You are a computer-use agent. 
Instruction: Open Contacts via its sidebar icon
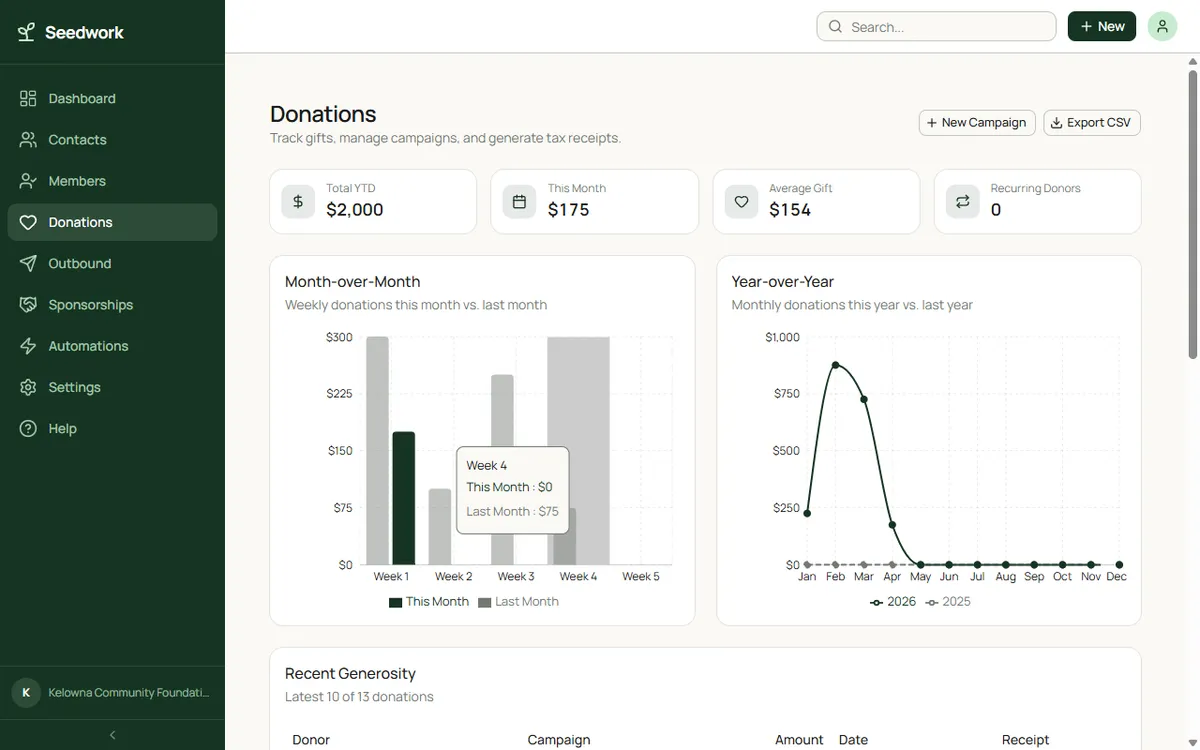[x=30, y=139]
